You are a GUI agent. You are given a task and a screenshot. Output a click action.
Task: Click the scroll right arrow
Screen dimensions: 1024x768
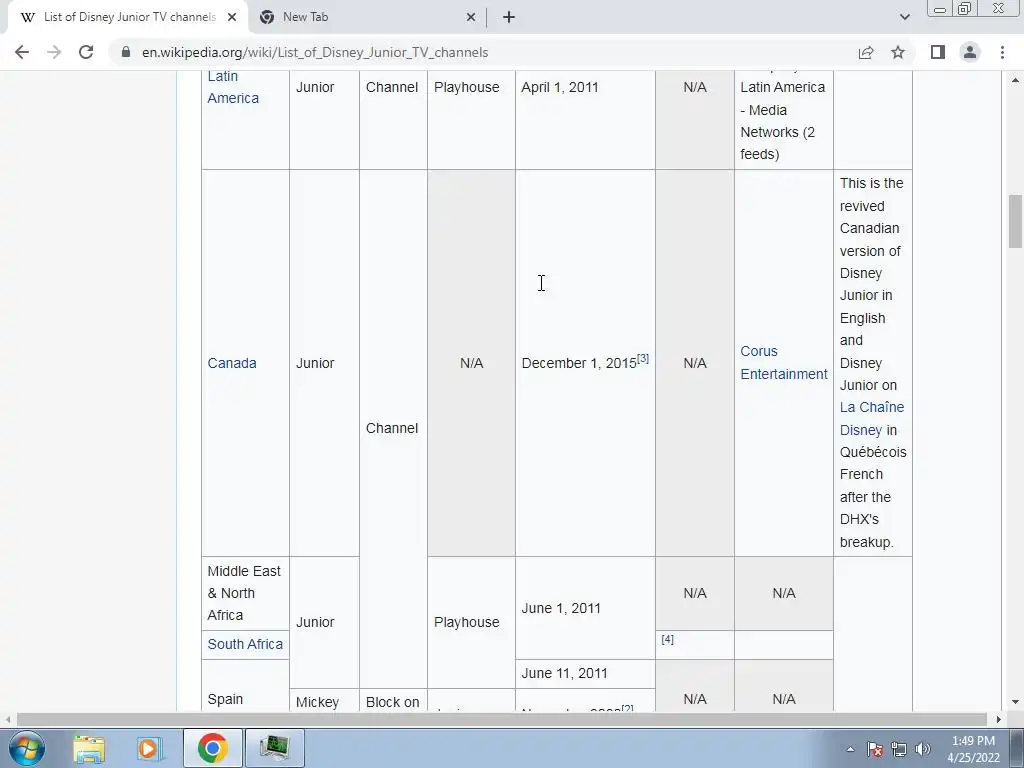point(999,719)
